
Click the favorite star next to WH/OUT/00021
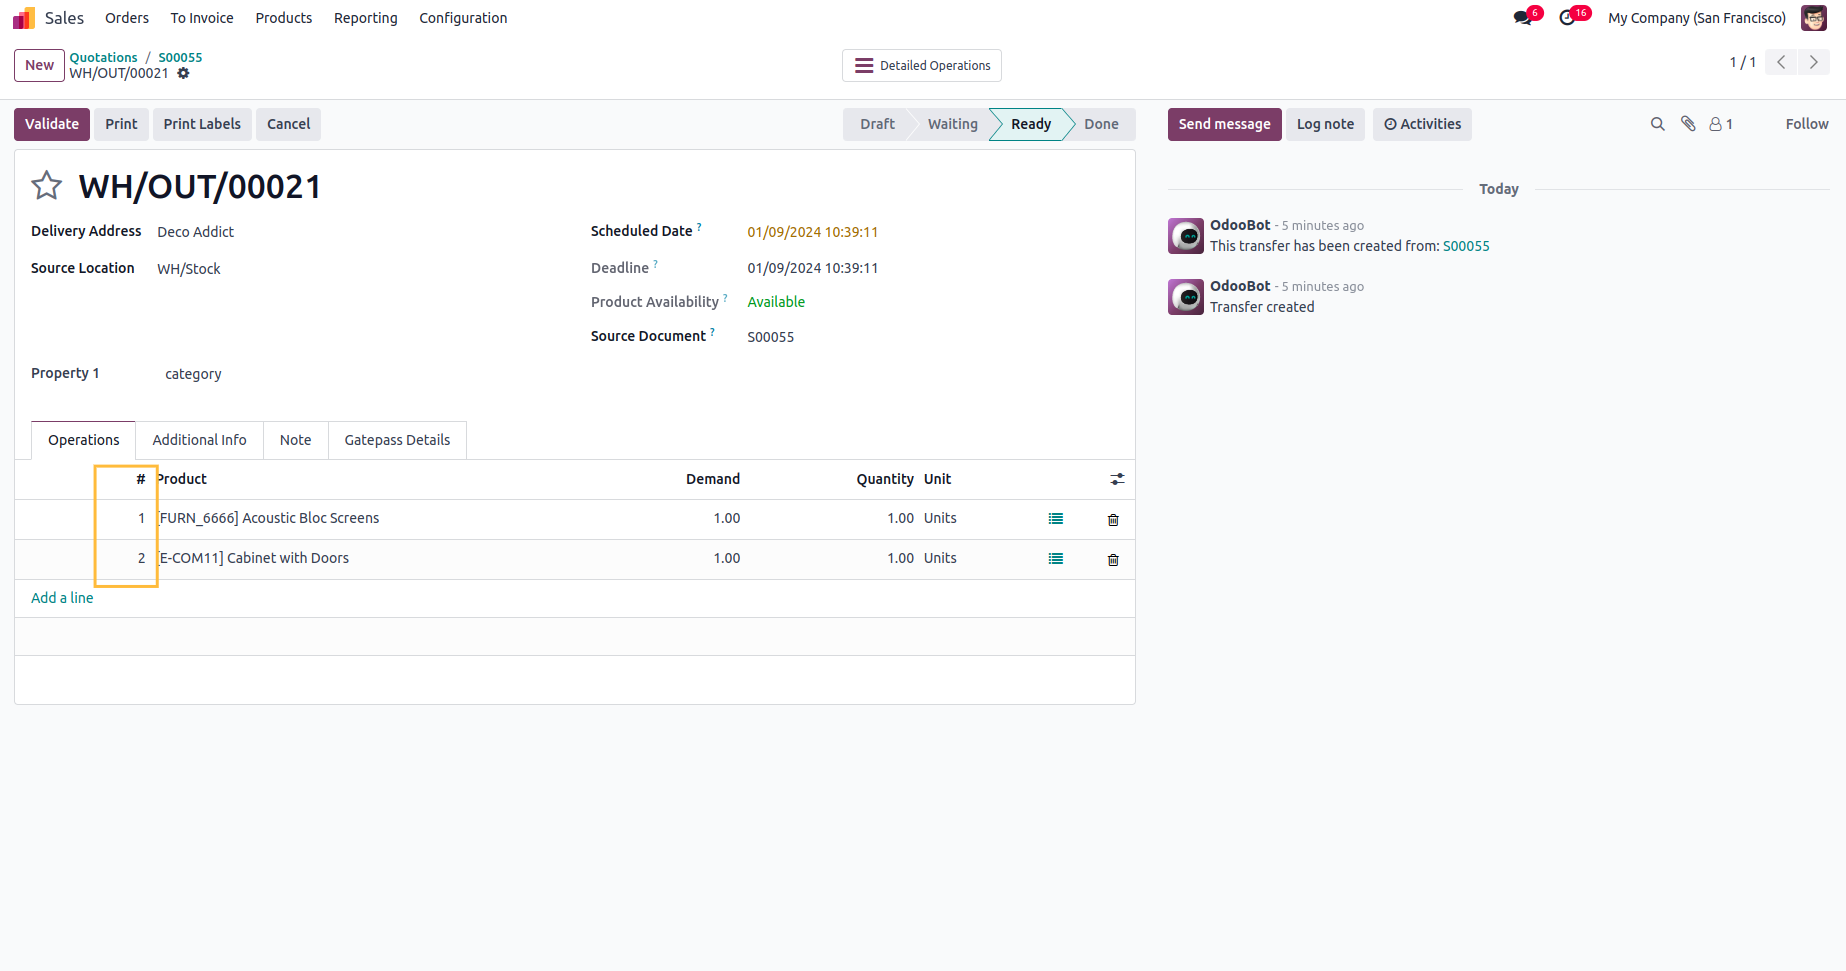click(47, 186)
